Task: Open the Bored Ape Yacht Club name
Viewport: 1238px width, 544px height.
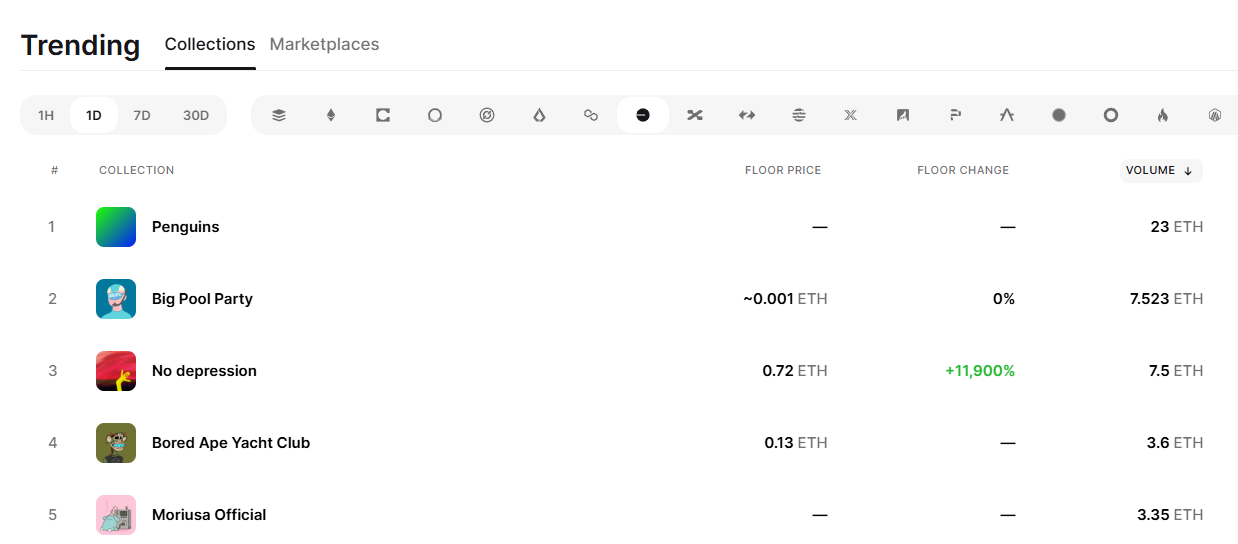Action: (231, 443)
